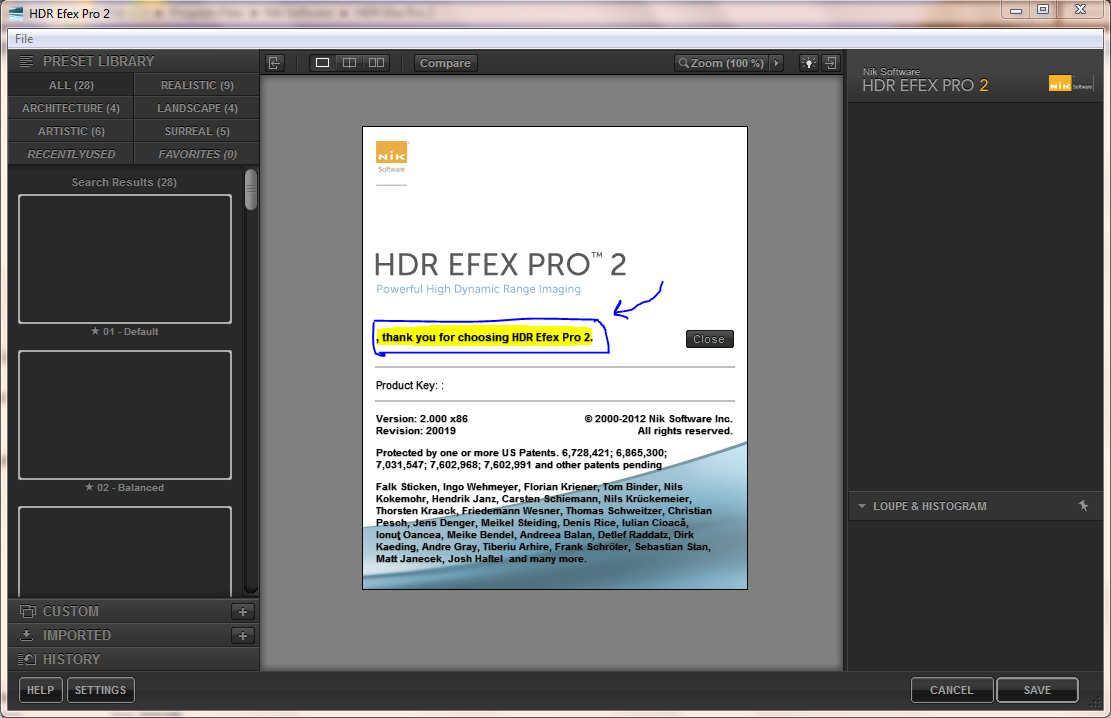Click the resize grip in window corner
The height and width of the screenshot is (718, 1111).
click(x=1097, y=702)
